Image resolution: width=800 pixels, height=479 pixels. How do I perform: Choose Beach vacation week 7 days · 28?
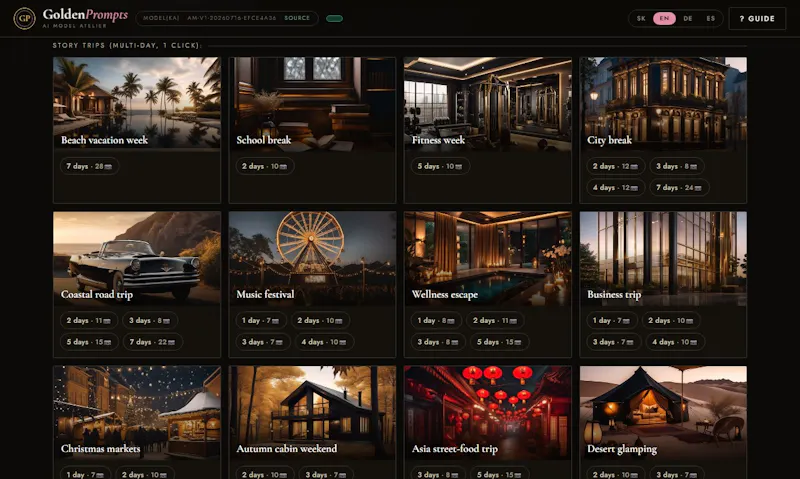coord(89,166)
